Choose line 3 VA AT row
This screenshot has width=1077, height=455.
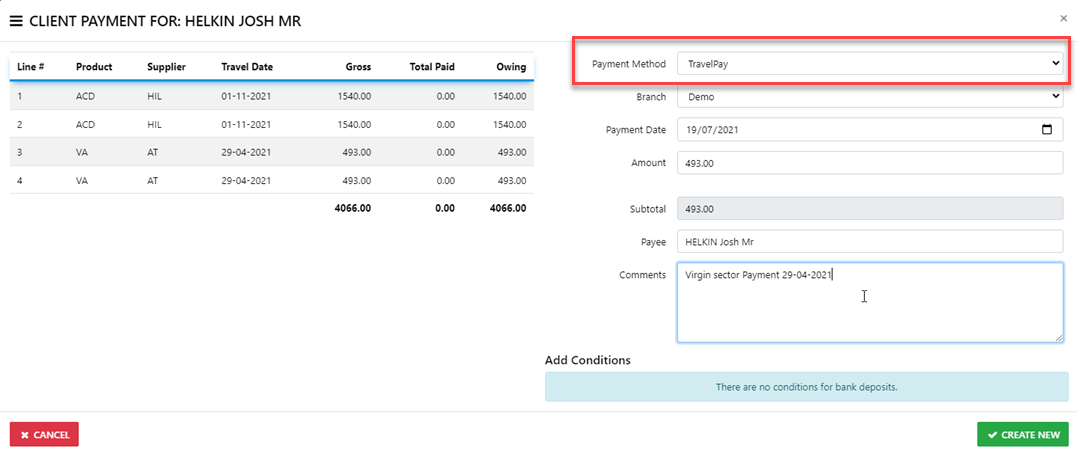click(270, 152)
